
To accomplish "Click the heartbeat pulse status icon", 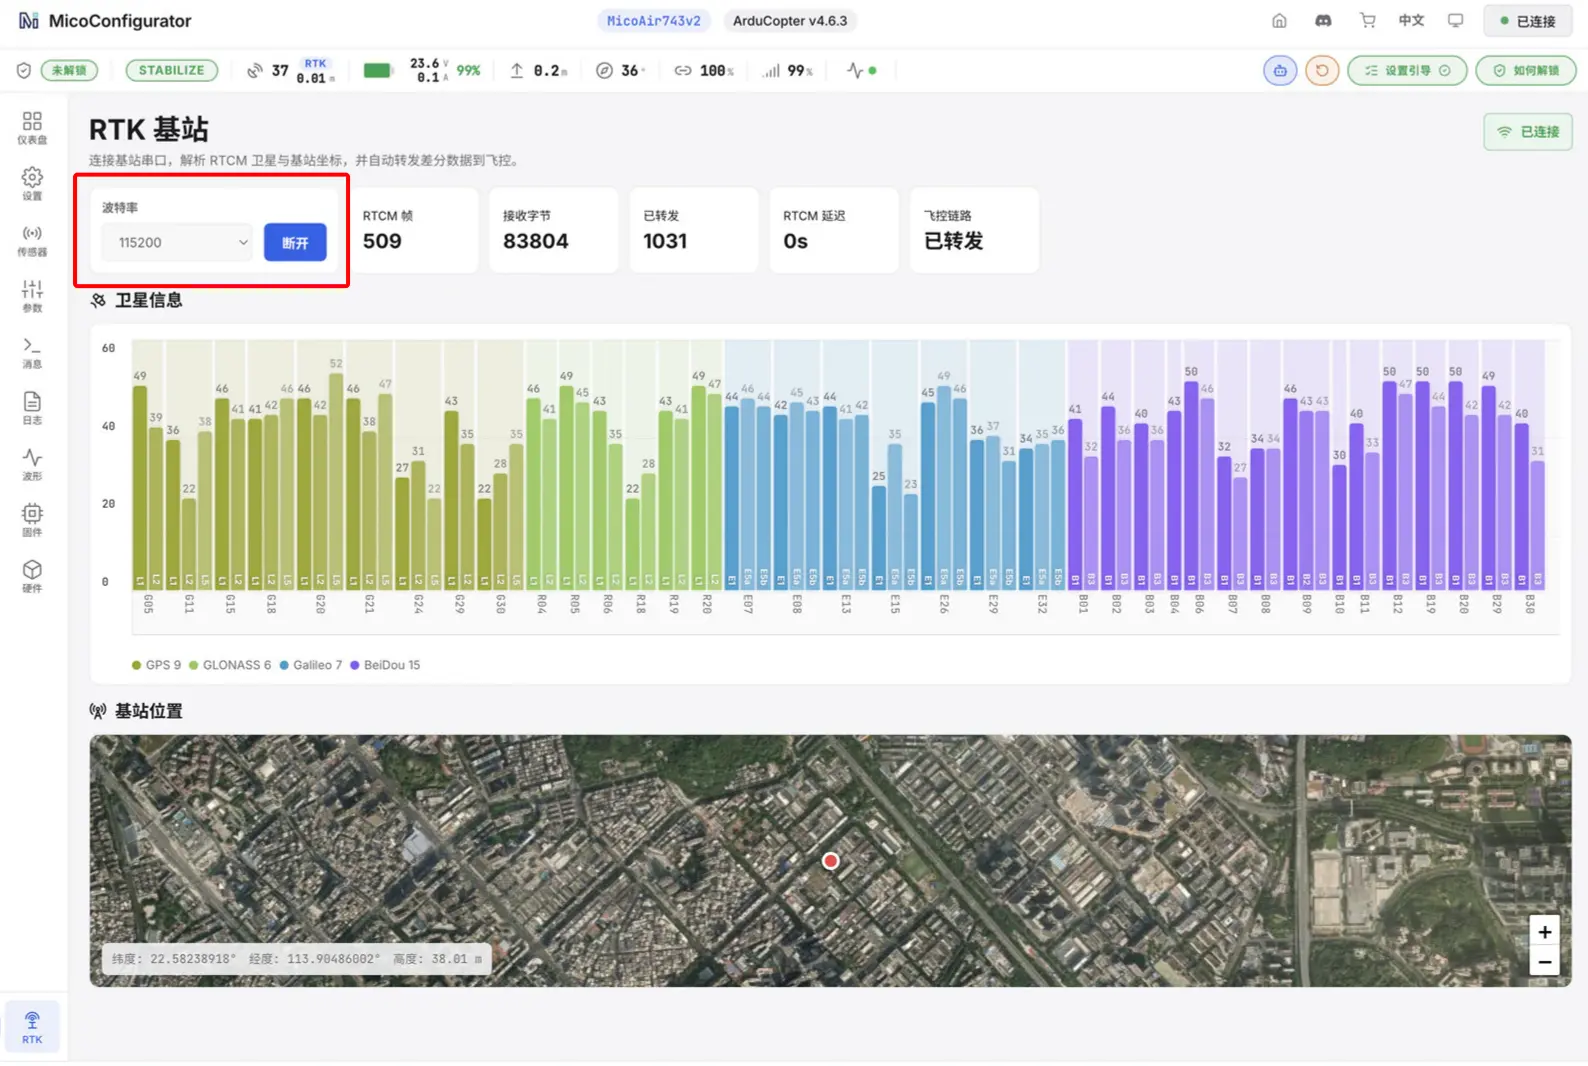I will pos(855,71).
